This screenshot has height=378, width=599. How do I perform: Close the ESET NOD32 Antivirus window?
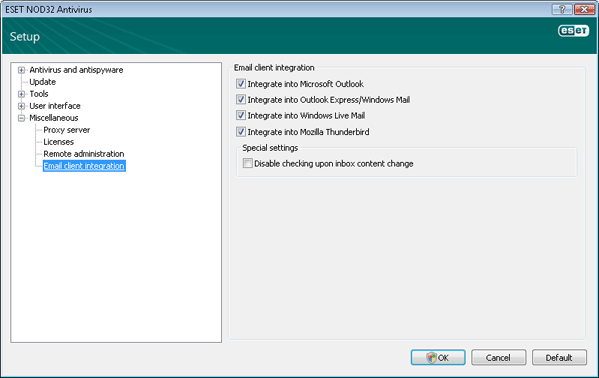(x=584, y=10)
